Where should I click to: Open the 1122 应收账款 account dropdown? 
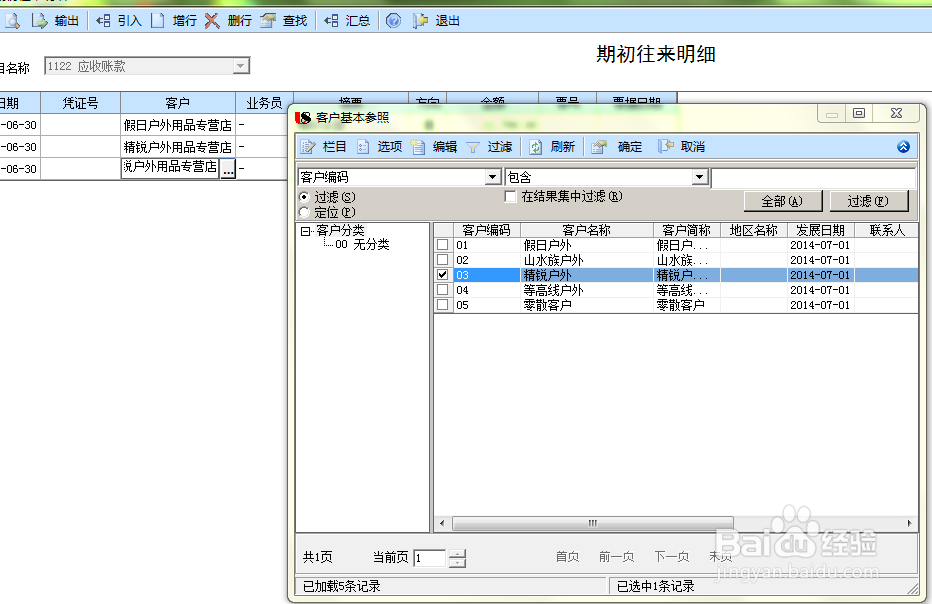[x=241, y=66]
